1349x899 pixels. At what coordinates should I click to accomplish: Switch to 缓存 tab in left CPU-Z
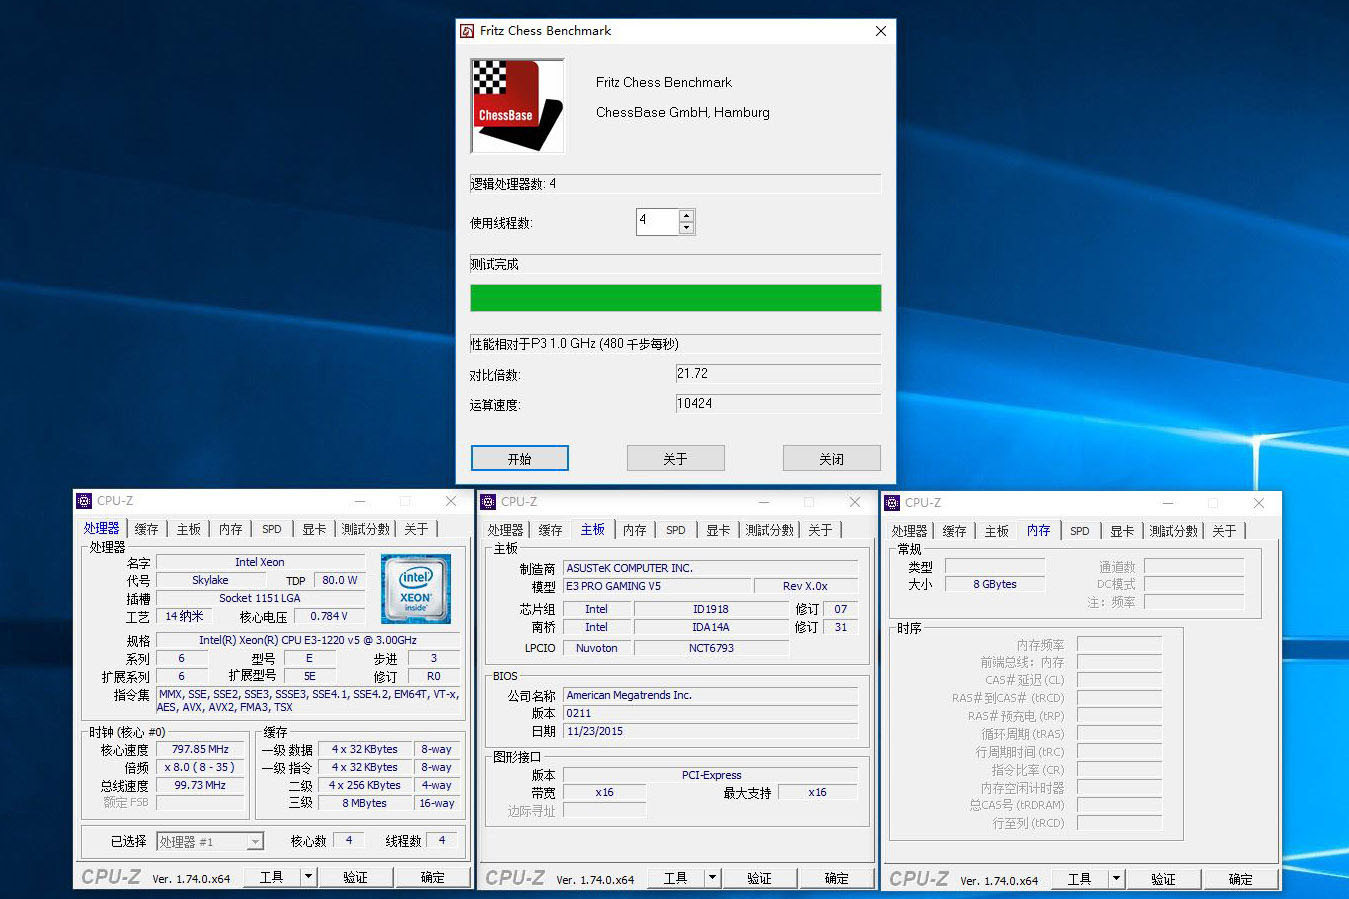click(x=147, y=529)
